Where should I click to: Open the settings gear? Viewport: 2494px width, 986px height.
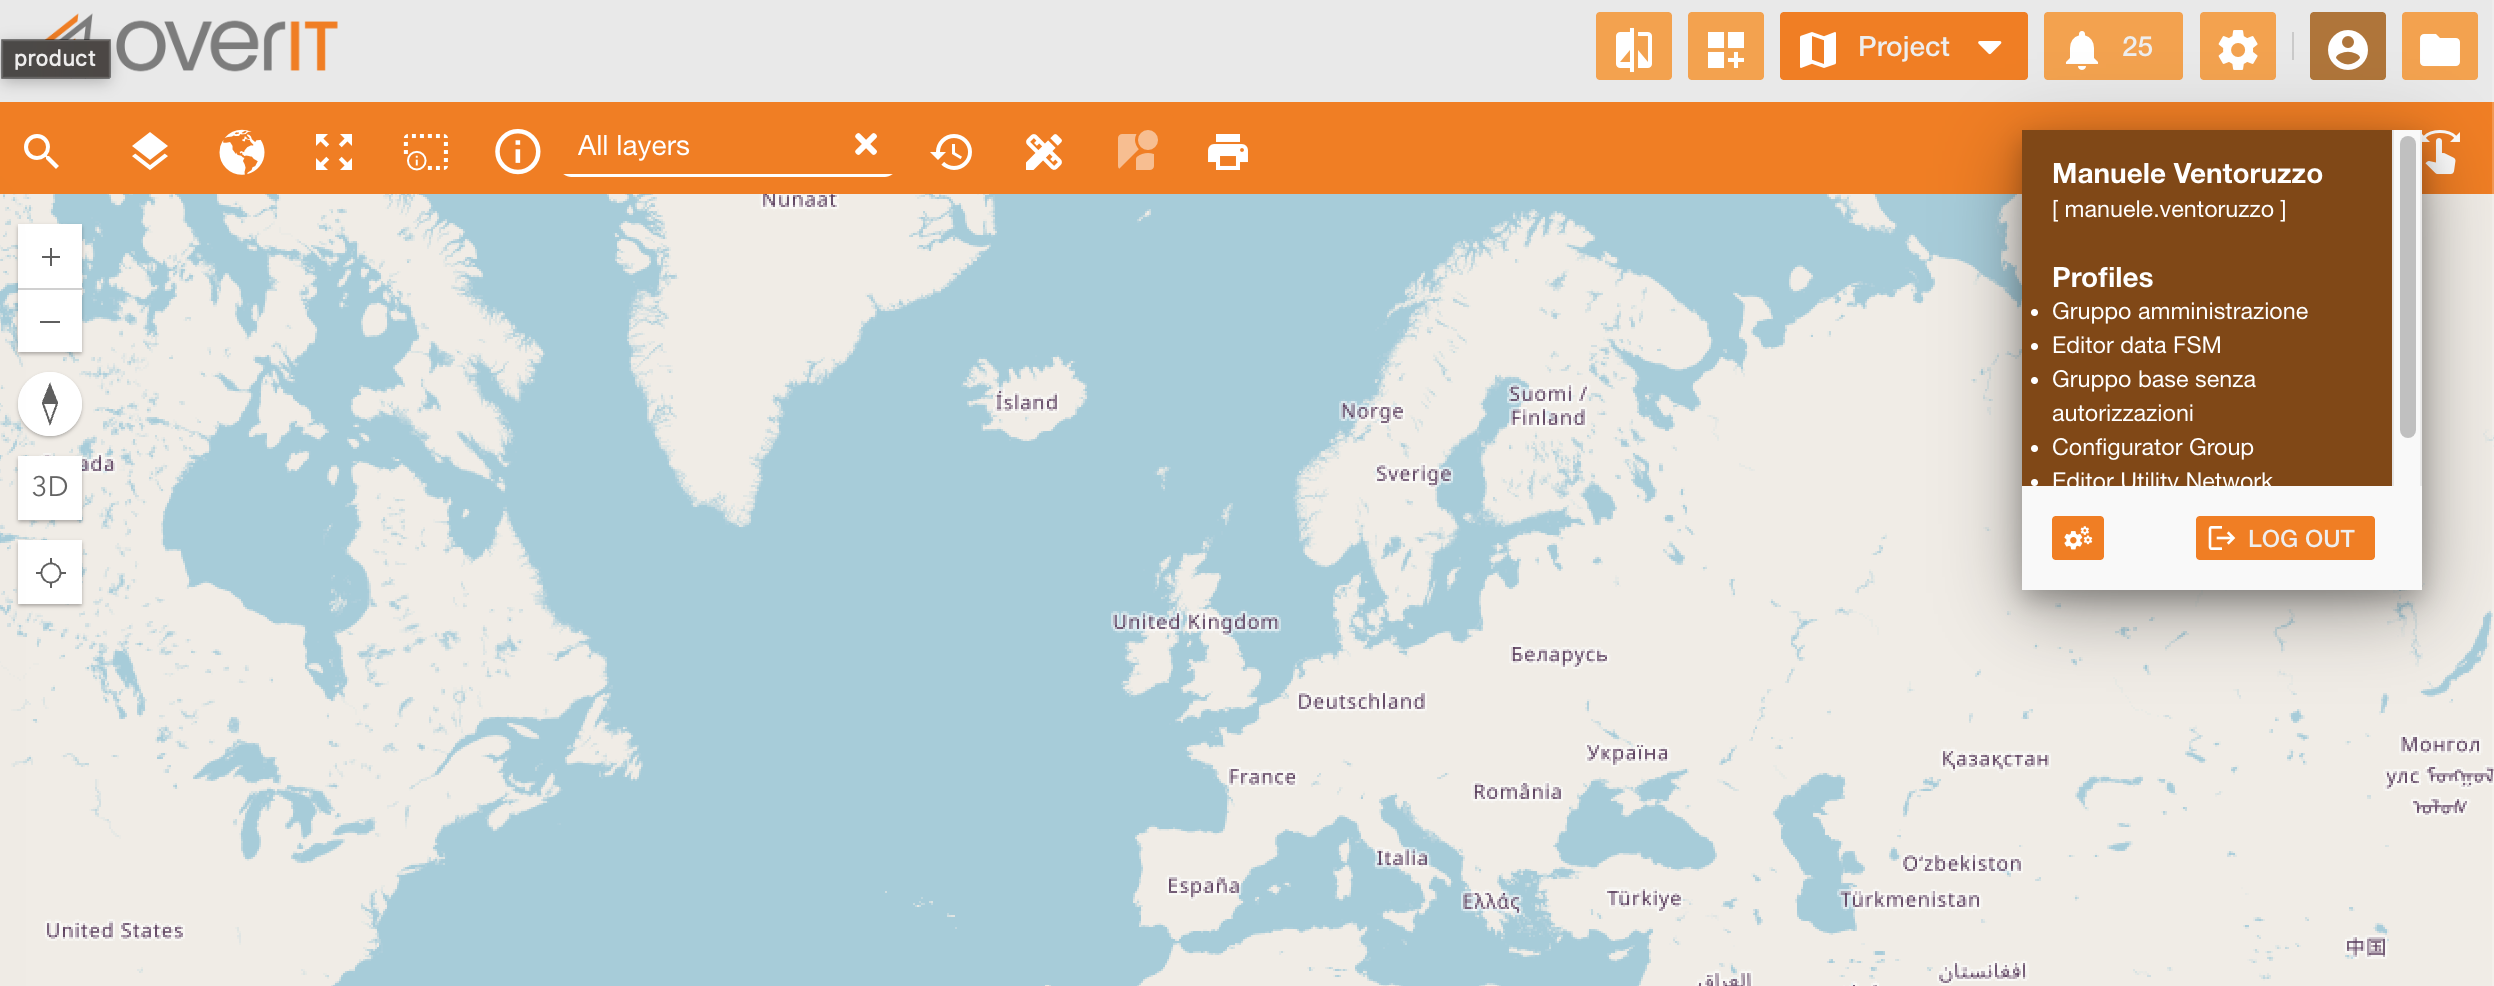coord(2238,46)
